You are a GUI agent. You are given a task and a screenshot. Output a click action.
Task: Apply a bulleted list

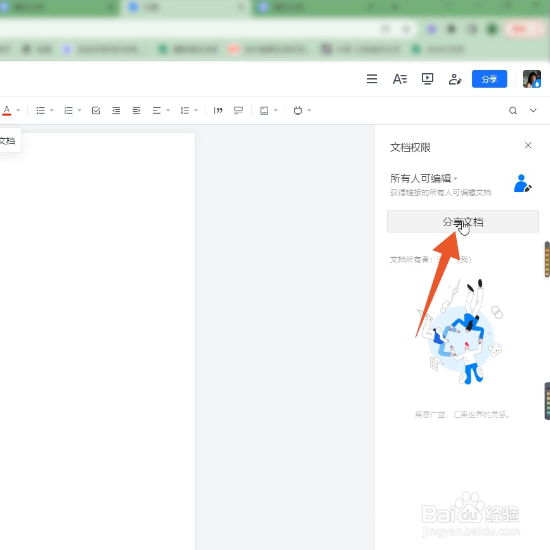41,110
